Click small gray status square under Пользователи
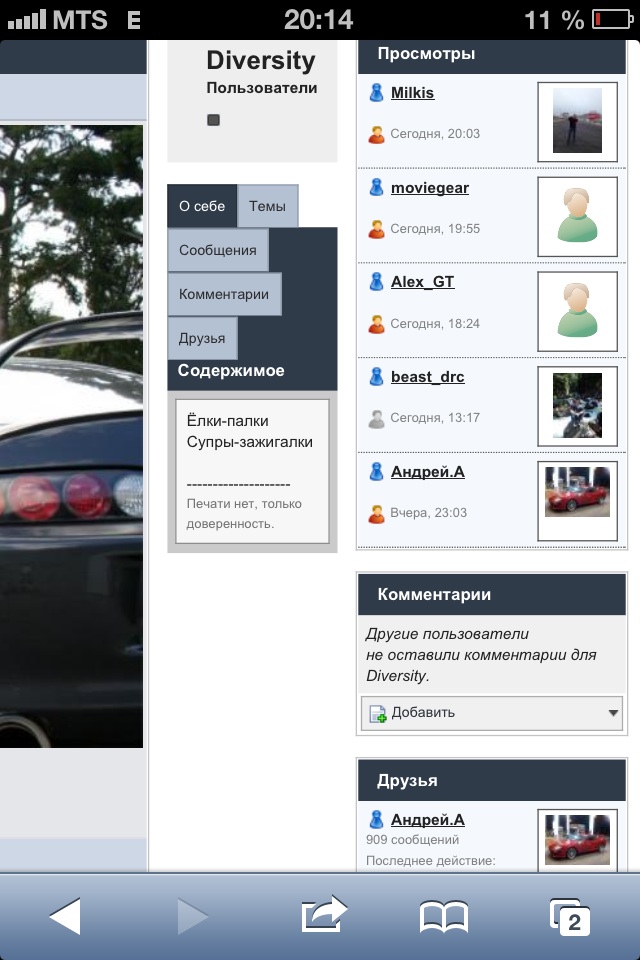The image size is (640, 960). pyautogui.click(x=213, y=120)
